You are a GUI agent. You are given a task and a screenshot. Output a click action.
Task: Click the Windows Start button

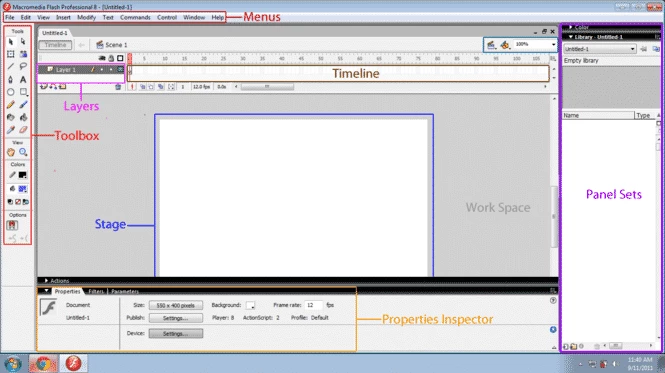tap(13, 364)
